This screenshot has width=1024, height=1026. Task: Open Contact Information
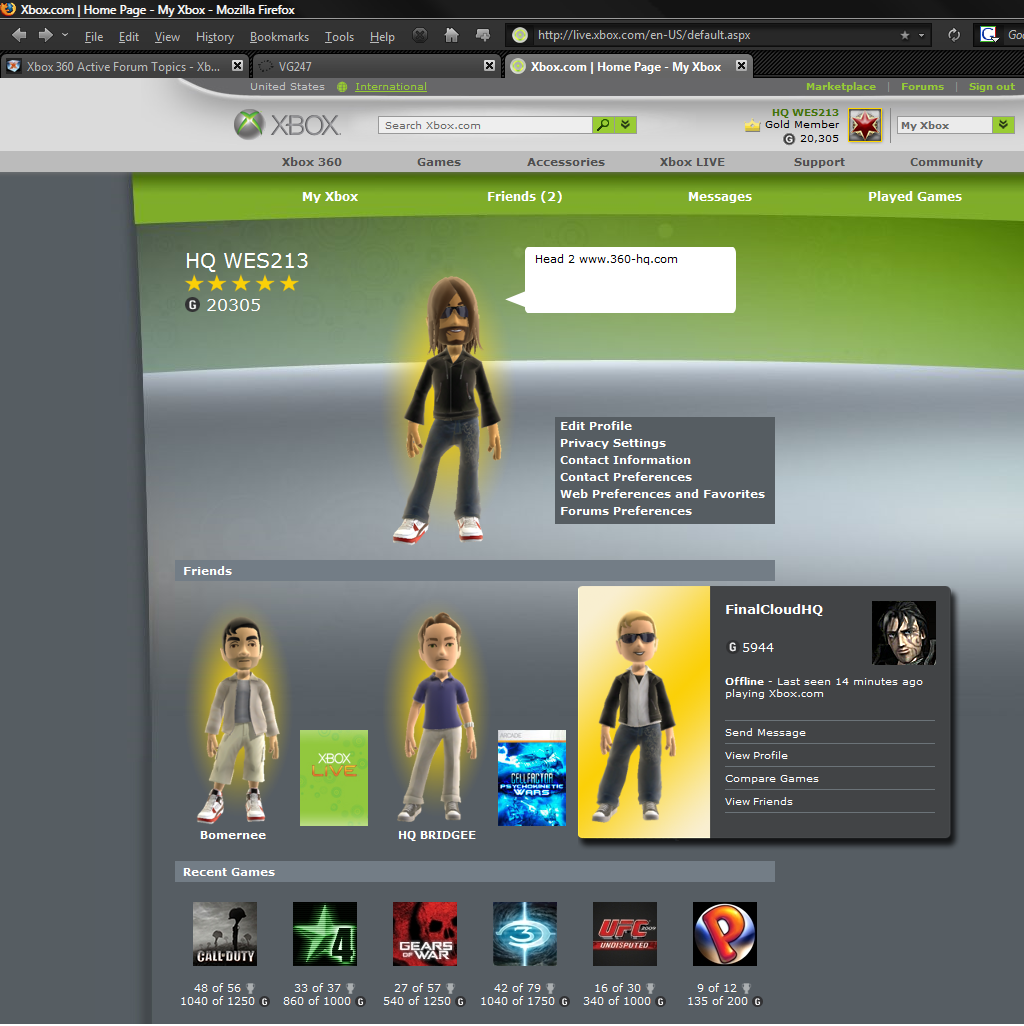625,460
